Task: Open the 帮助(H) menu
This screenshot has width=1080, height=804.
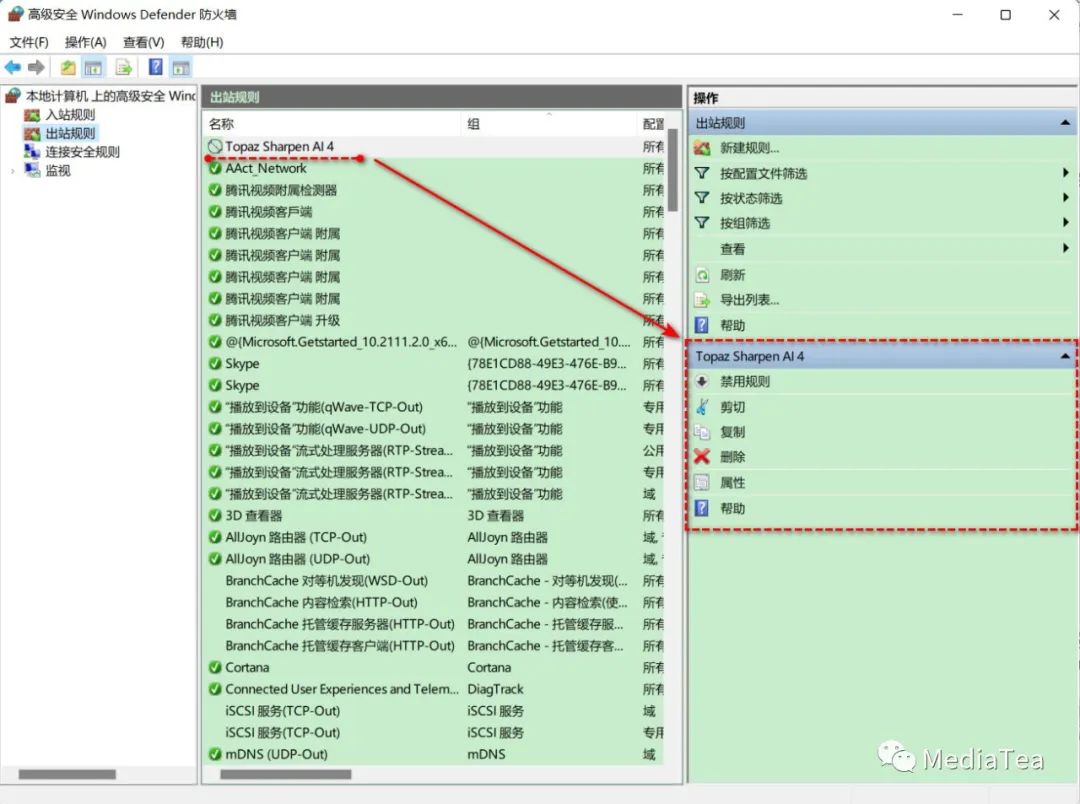Action: (x=202, y=42)
